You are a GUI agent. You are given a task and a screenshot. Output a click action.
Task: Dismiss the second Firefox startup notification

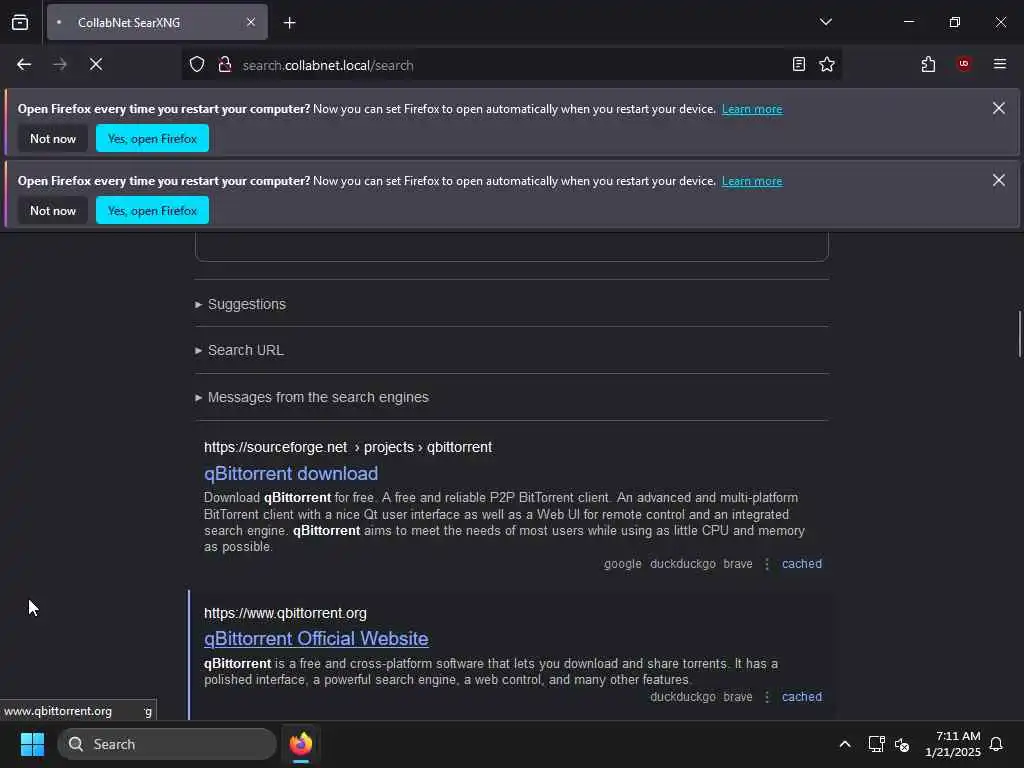tap(999, 180)
